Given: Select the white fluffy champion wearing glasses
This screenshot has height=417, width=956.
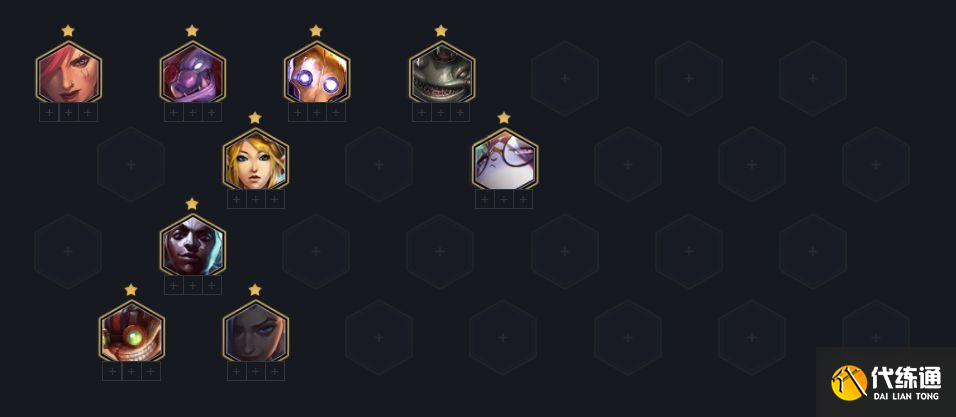Looking at the screenshot, I should click(504, 159).
